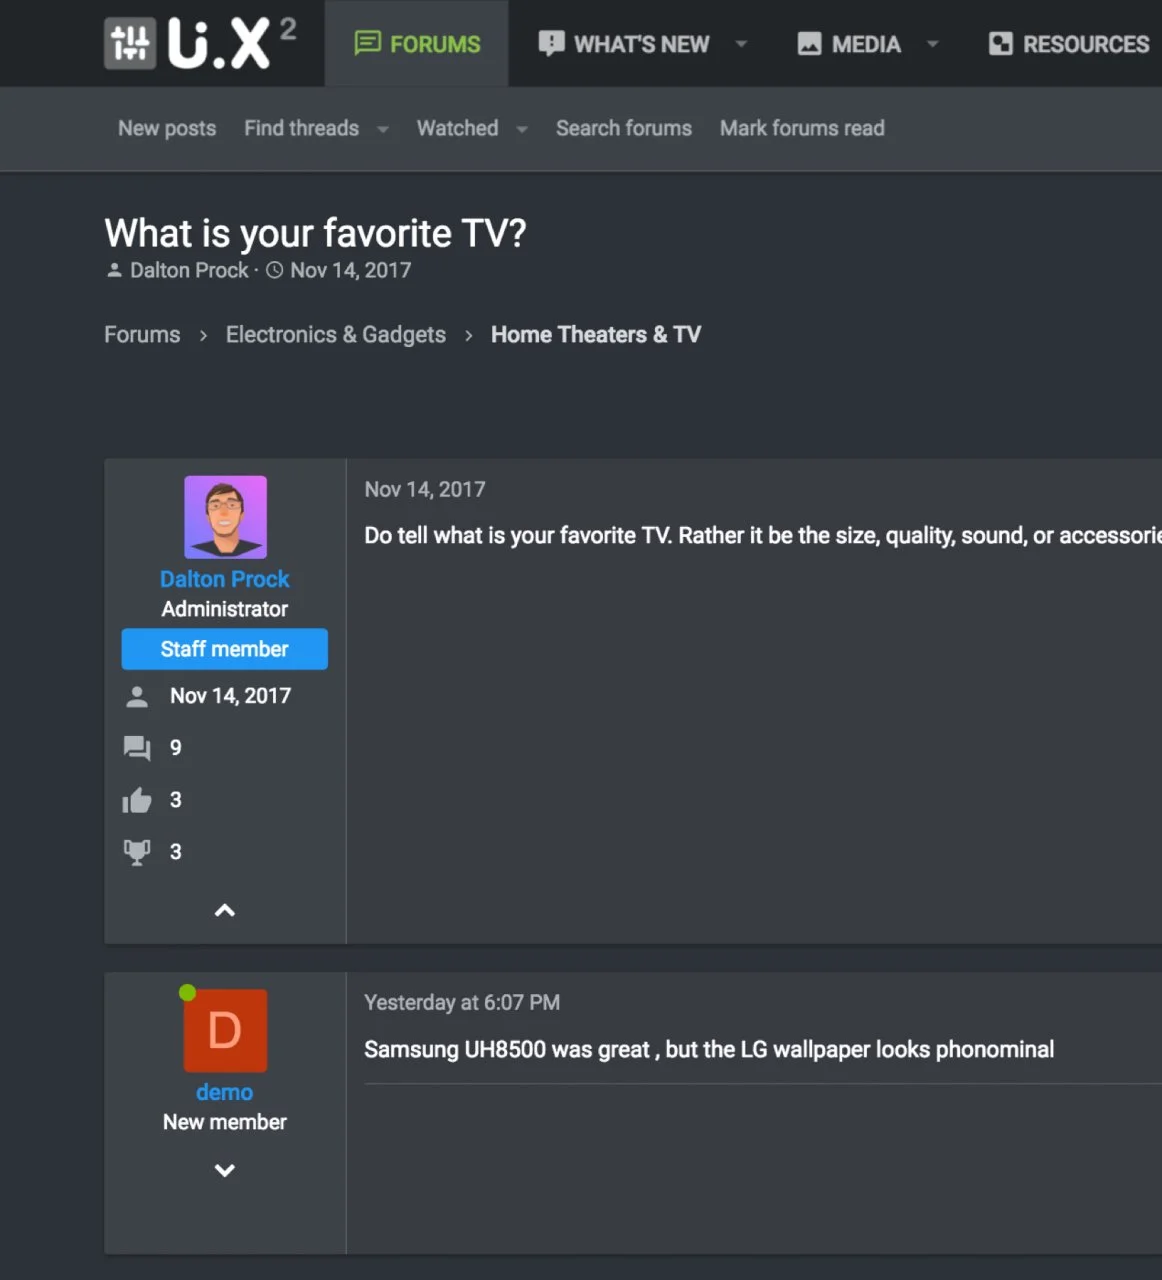
Task: Collapse Dalton Prock's user info panel
Action: tap(225, 910)
